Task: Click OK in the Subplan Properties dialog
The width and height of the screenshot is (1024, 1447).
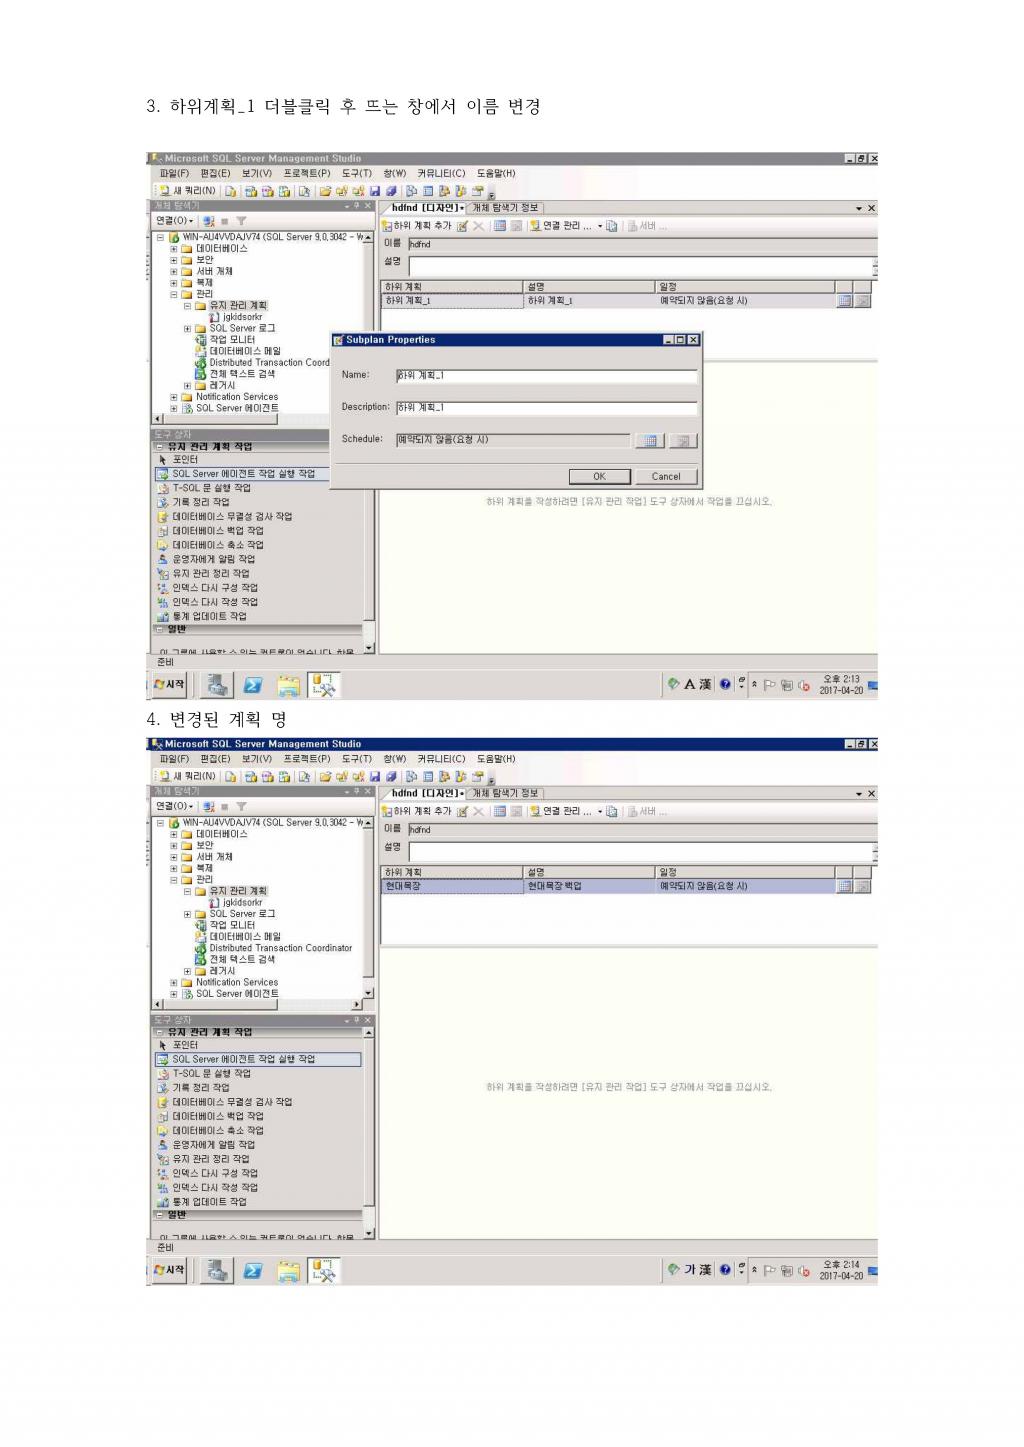Action: pos(599,476)
